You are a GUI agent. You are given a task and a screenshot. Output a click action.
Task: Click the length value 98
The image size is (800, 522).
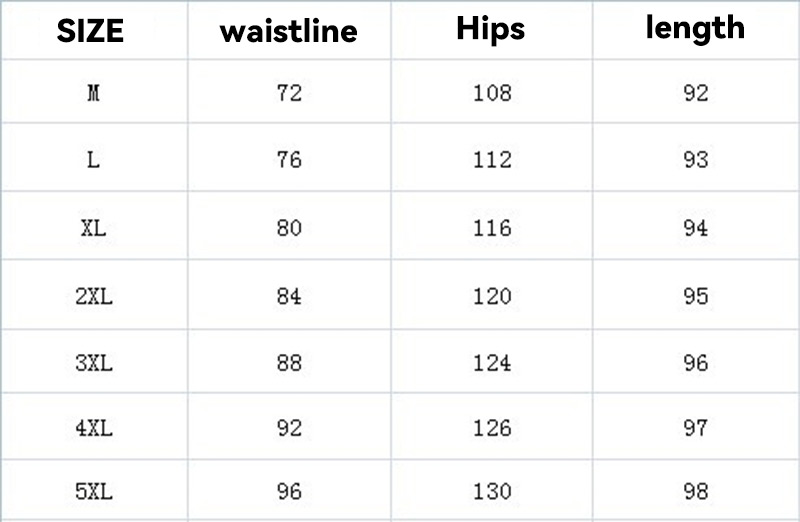click(695, 492)
